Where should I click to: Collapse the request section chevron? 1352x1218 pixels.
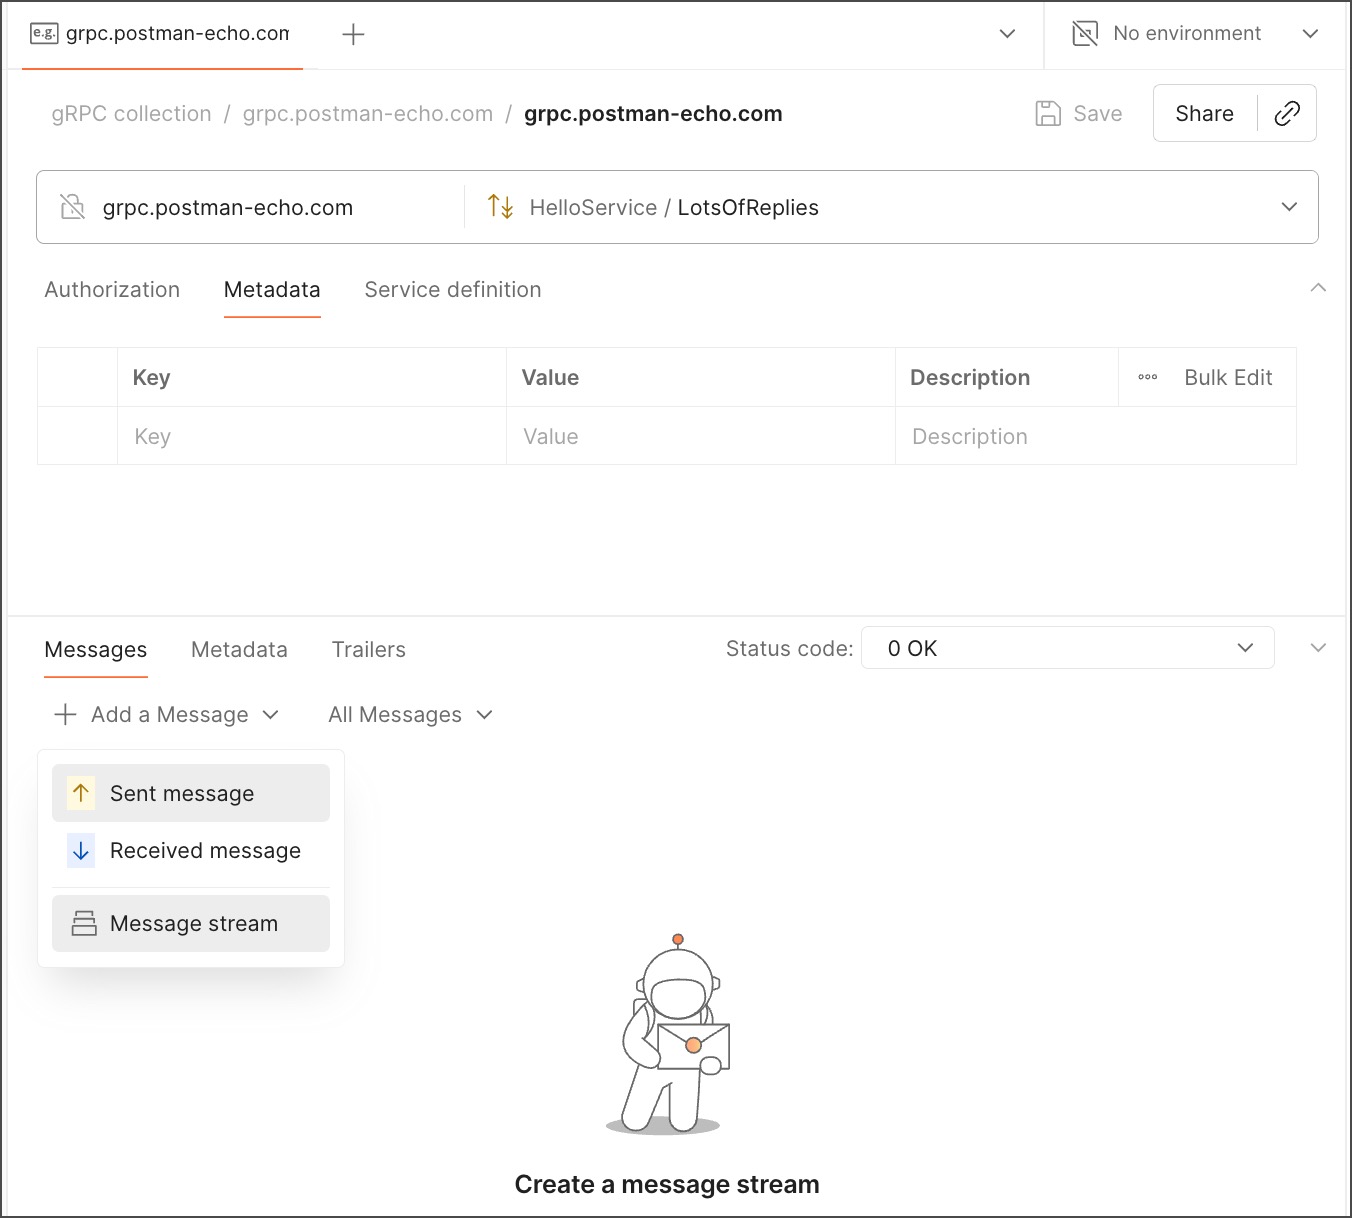click(1318, 288)
